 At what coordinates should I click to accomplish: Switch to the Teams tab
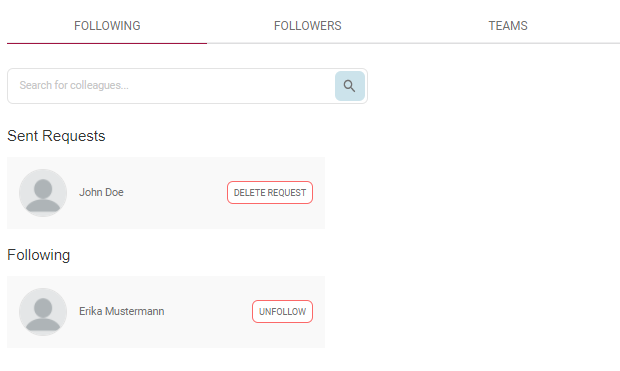coord(508,26)
